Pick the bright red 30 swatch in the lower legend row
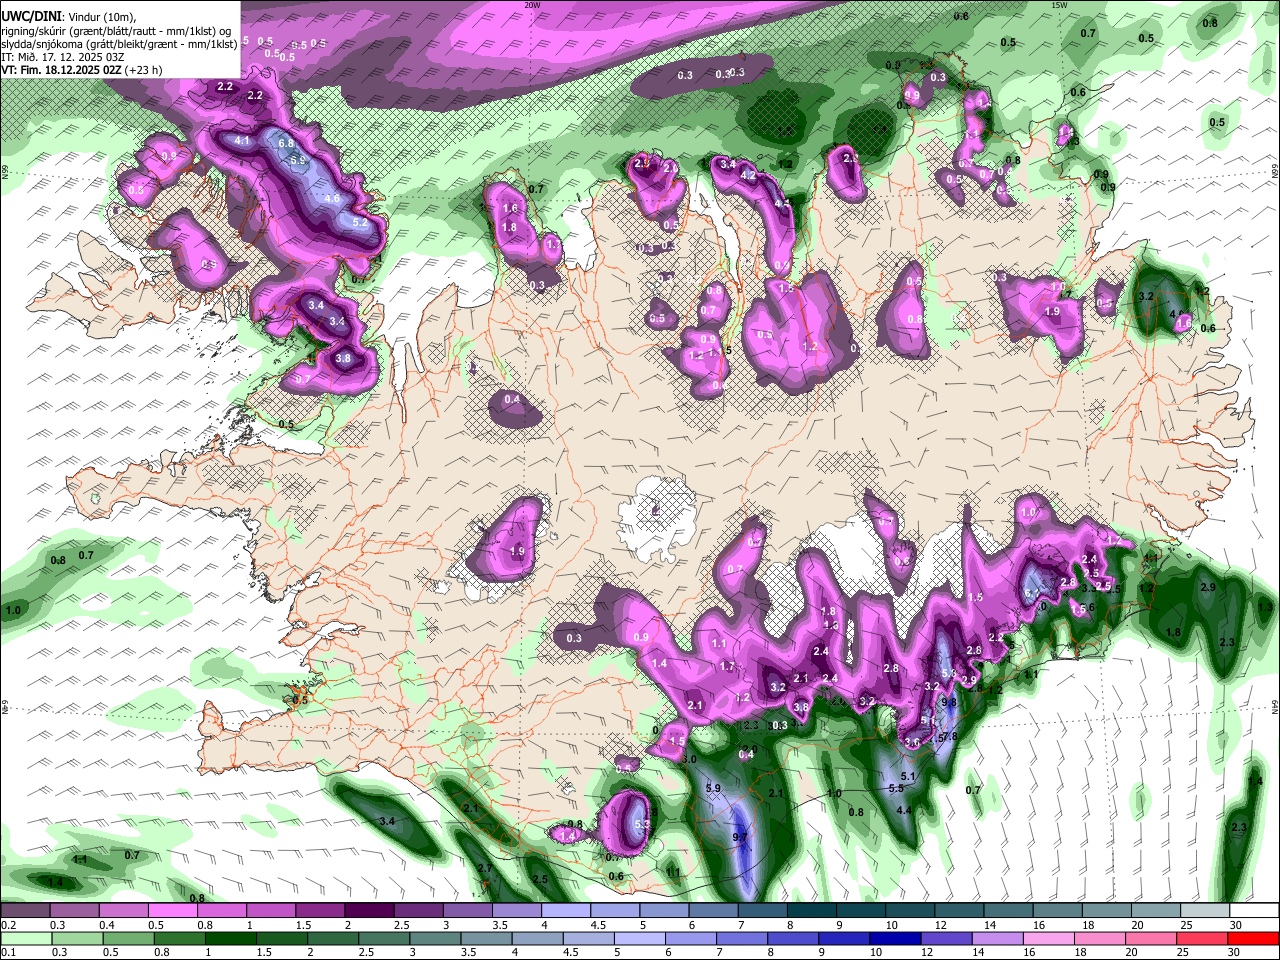Viewport: 1280px width, 960px height. pyautogui.click(x=1254, y=938)
